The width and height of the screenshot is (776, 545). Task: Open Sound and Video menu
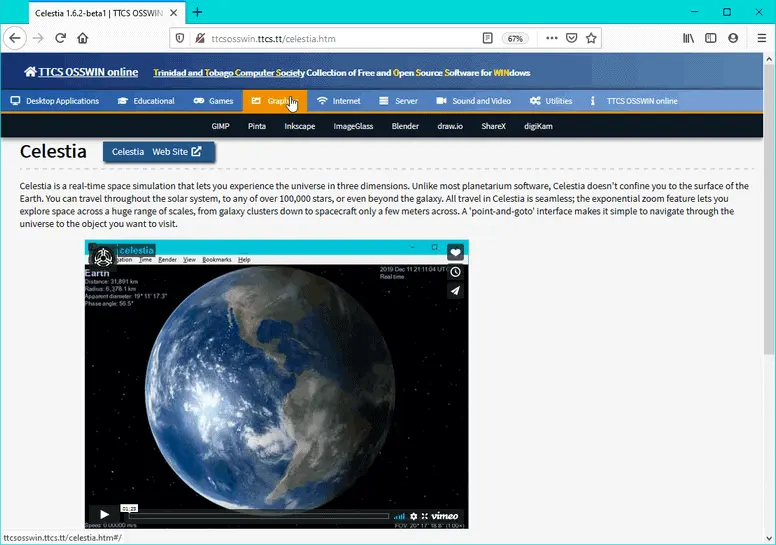[x=474, y=101]
